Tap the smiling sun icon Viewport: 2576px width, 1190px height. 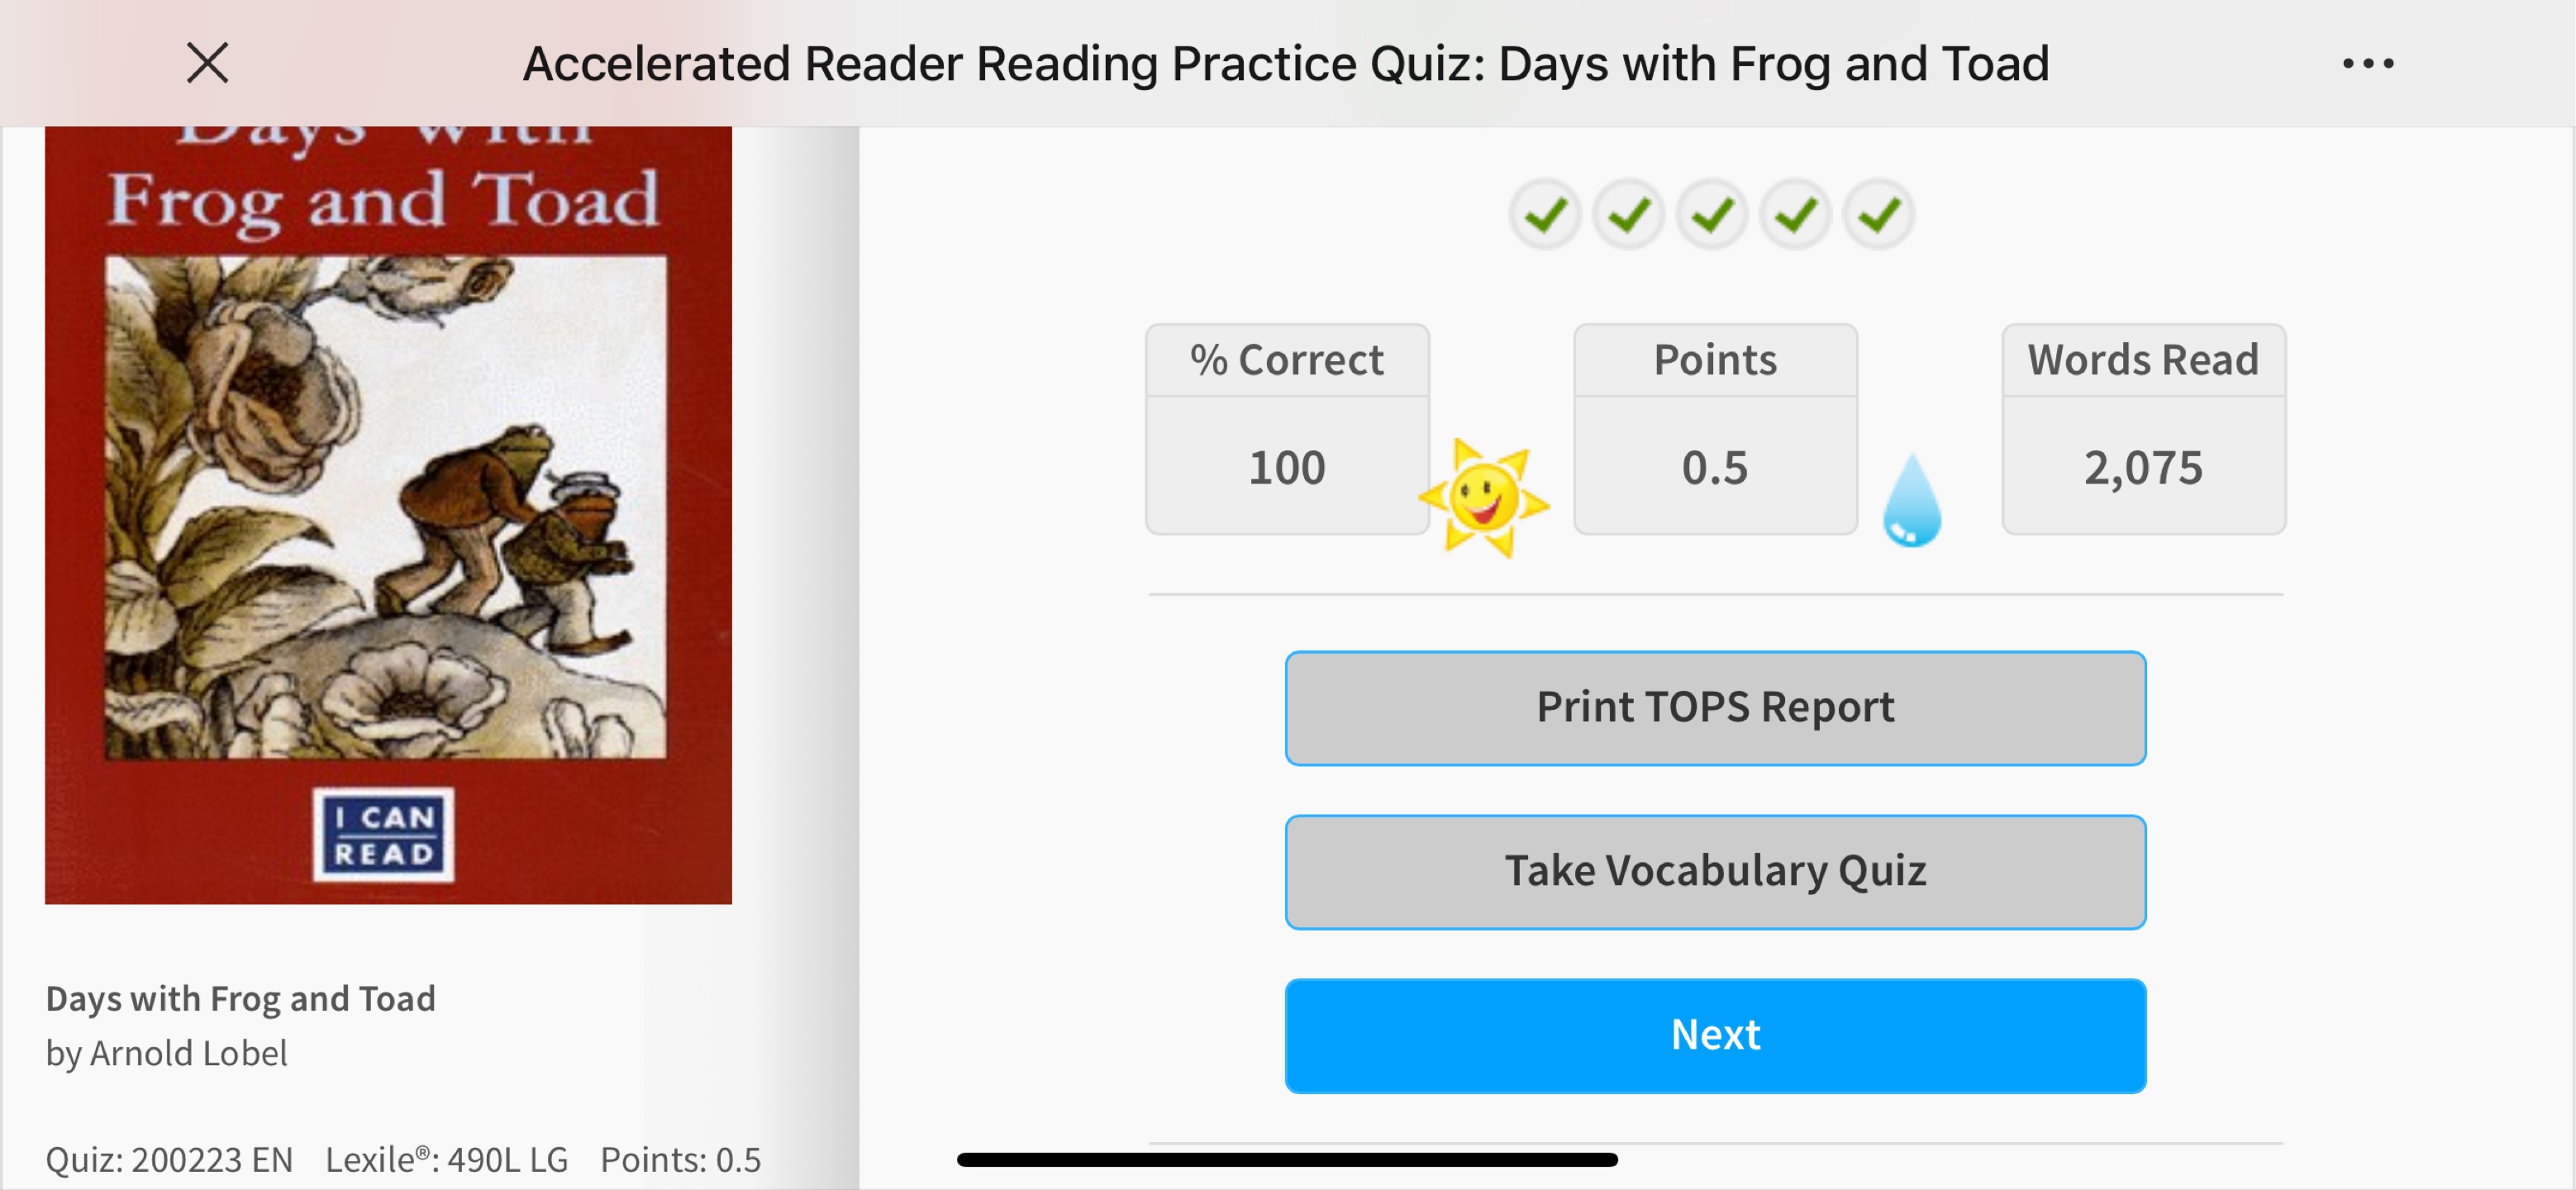[1484, 497]
